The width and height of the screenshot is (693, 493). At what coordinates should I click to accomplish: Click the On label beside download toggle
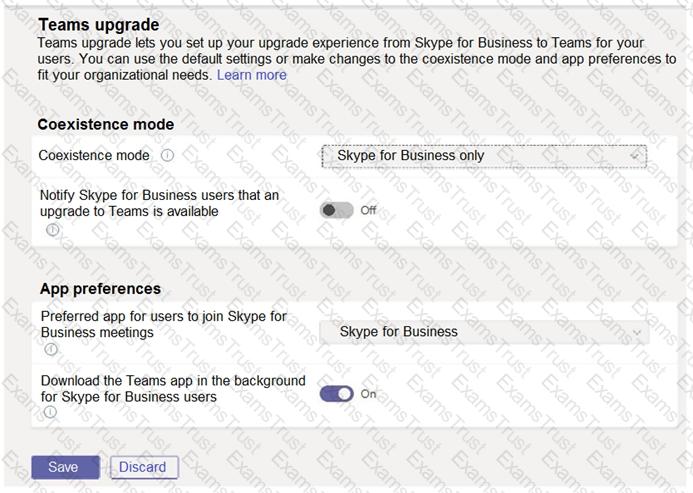368,394
